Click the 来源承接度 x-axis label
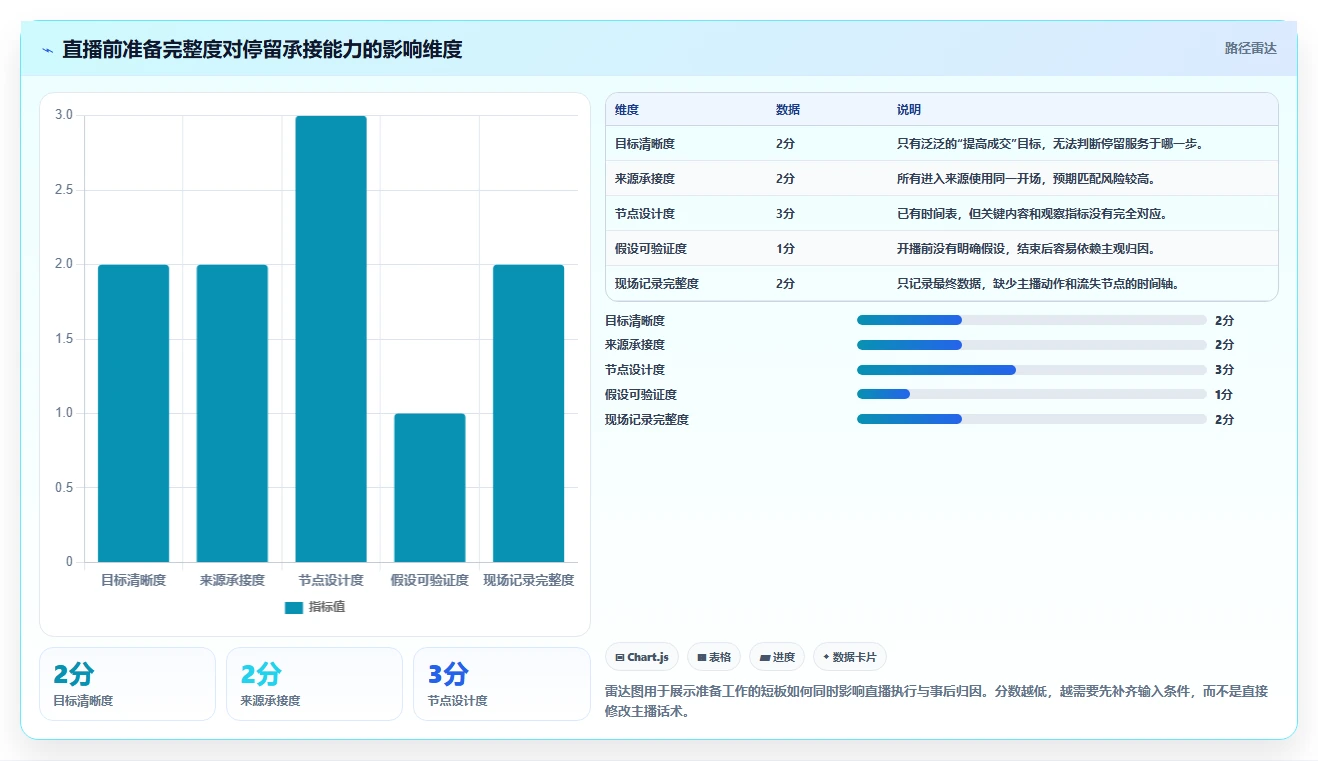The width and height of the screenshot is (1318, 761). pyautogui.click(x=232, y=580)
